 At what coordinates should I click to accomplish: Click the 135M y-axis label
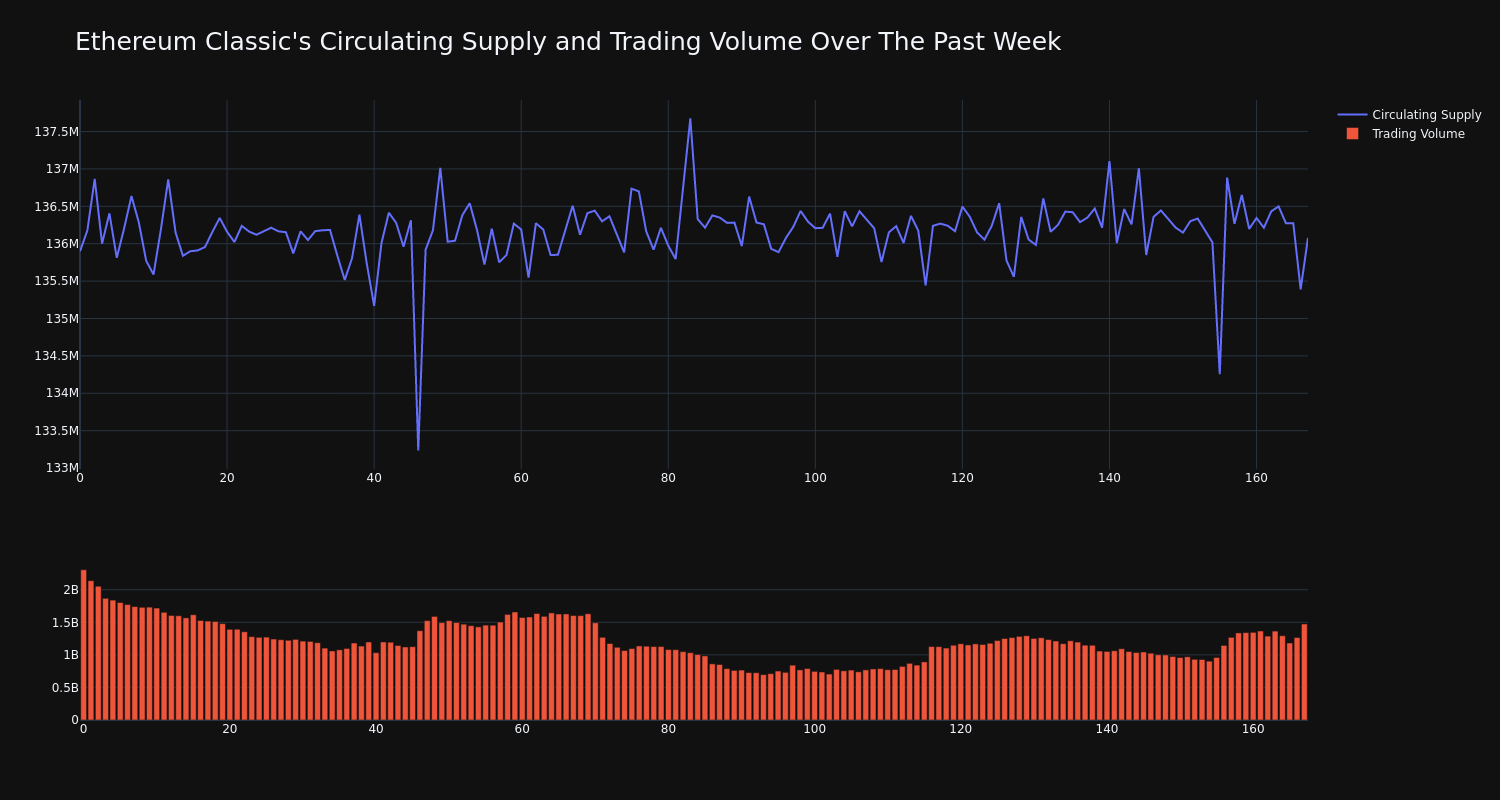[x=62, y=319]
